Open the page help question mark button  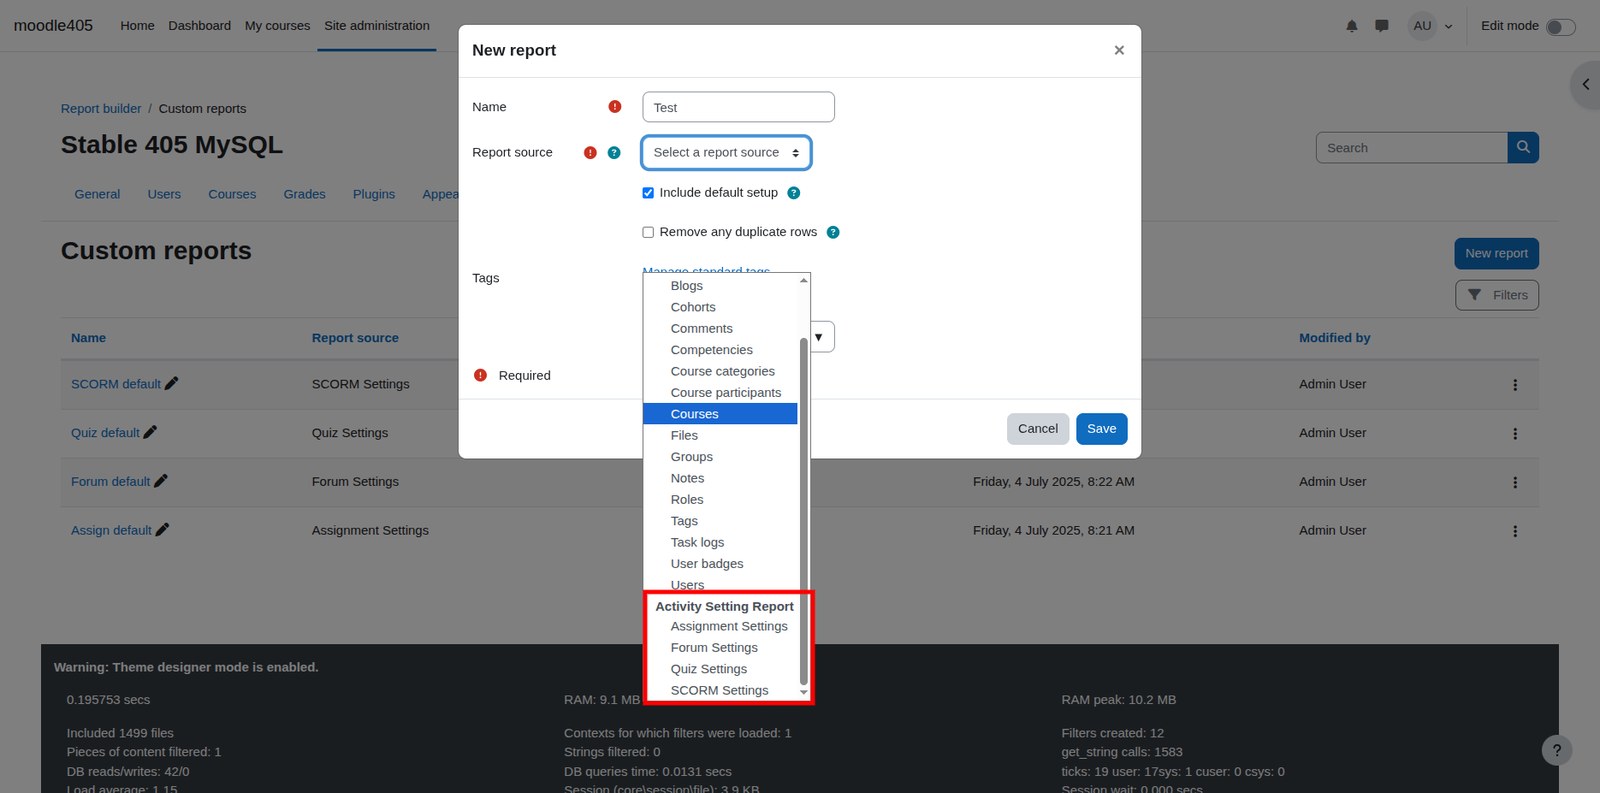pos(1557,750)
